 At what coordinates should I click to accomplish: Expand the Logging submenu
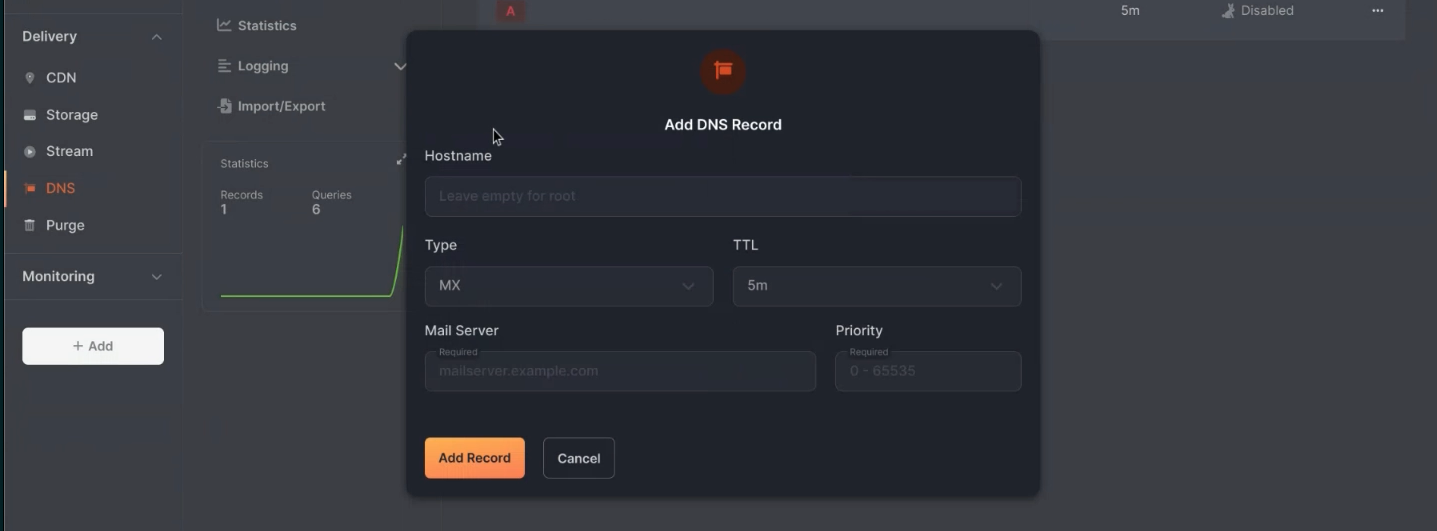tap(400, 66)
